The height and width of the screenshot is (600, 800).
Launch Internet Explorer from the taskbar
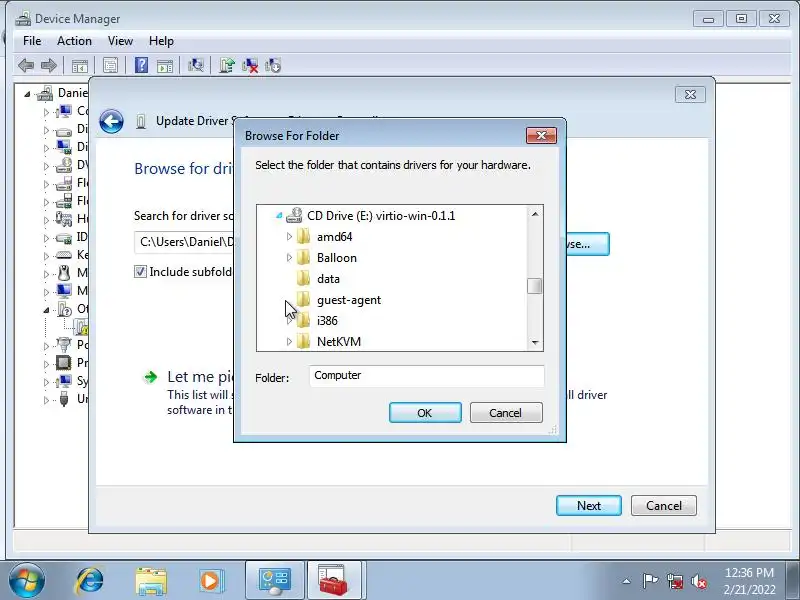point(90,581)
